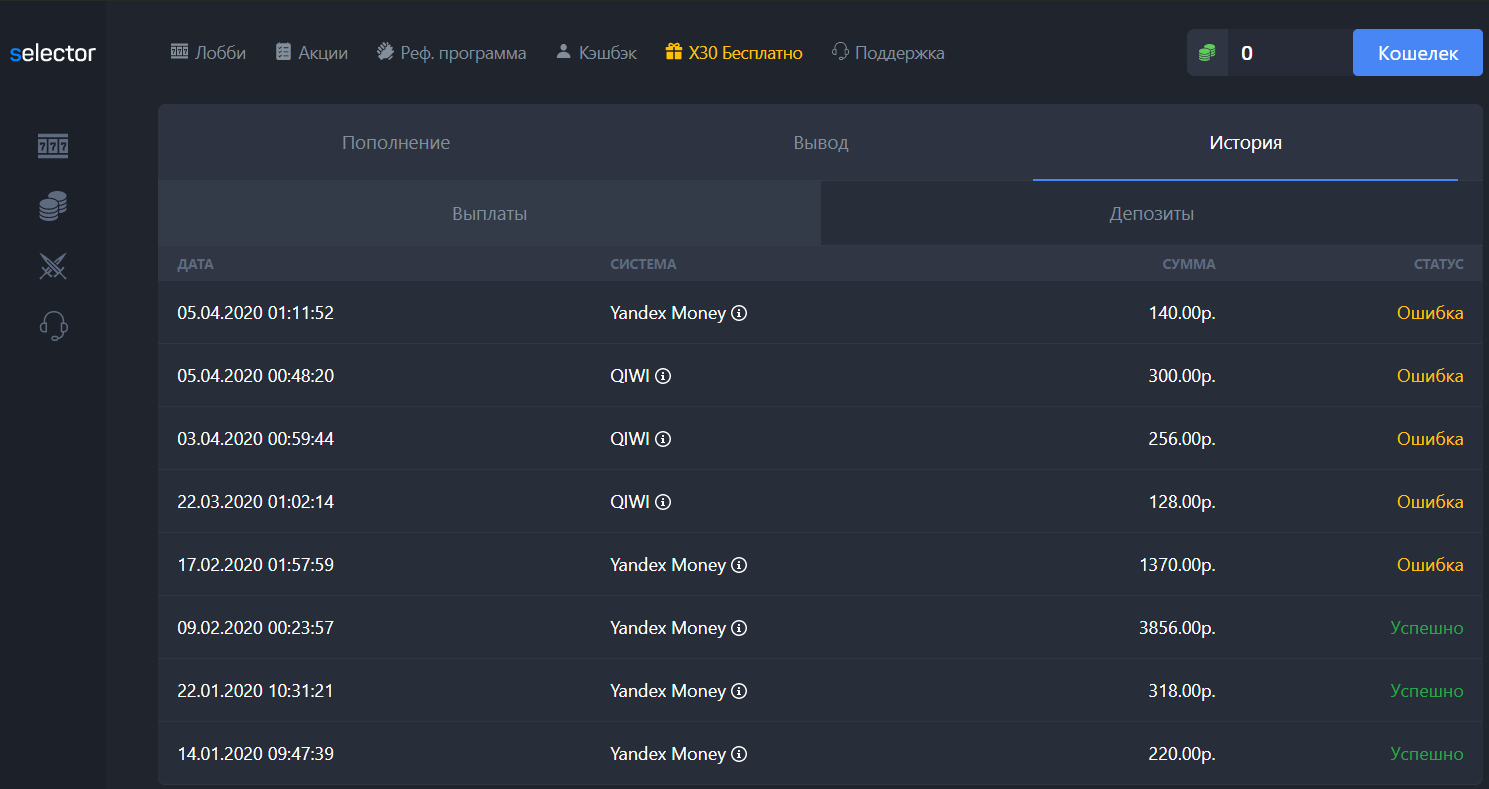
Task: Open the Акции menu item
Action: 312,53
